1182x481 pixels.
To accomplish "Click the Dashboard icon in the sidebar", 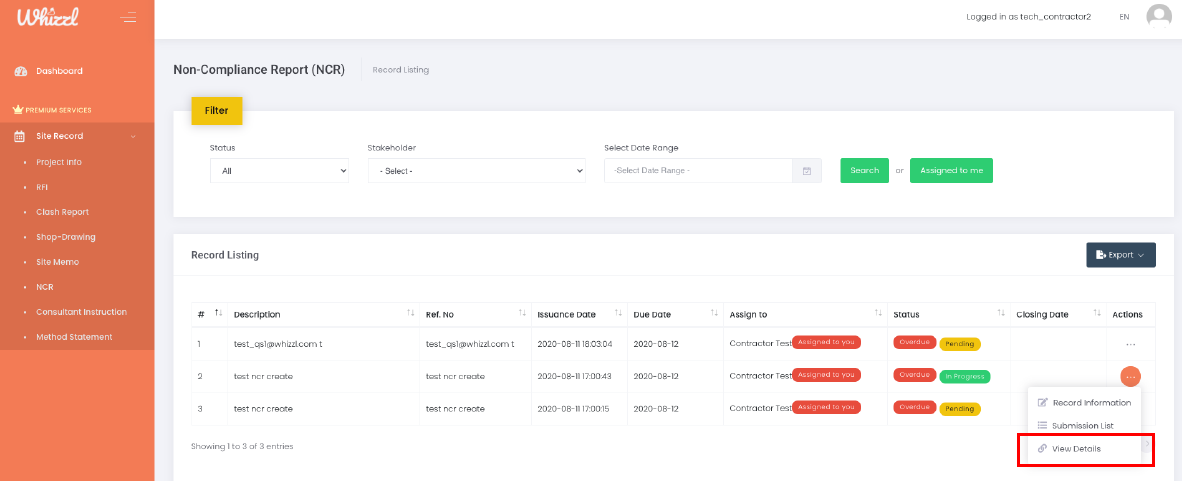I will pos(21,71).
